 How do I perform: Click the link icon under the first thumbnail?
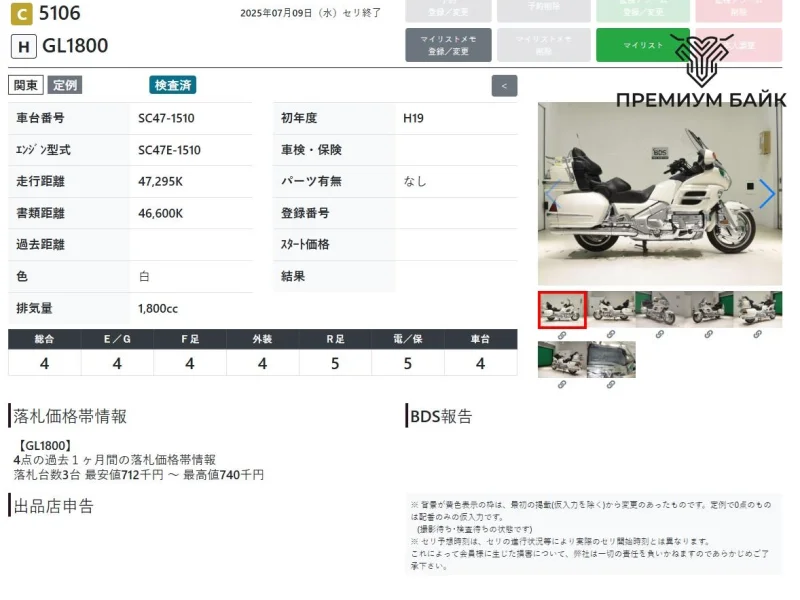pos(562,334)
